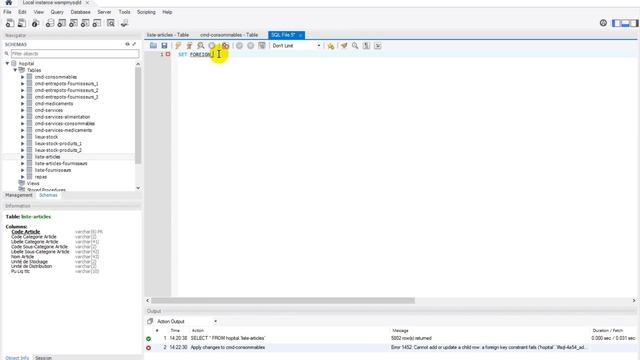640x360 pixels.
Task: Select the Object Info tab
Action: click(x=17, y=358)
